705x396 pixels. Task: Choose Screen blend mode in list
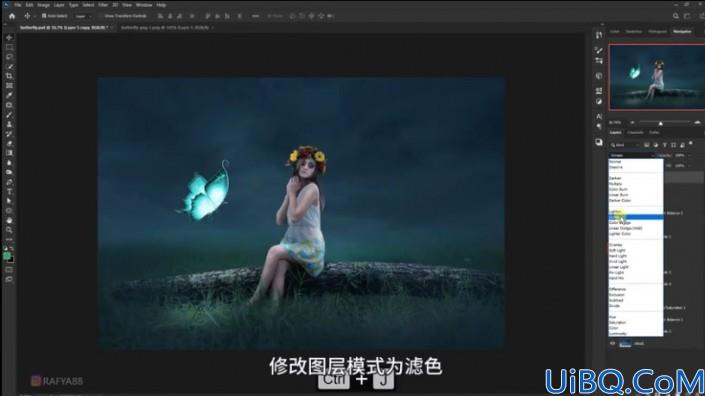pos(635,217)
